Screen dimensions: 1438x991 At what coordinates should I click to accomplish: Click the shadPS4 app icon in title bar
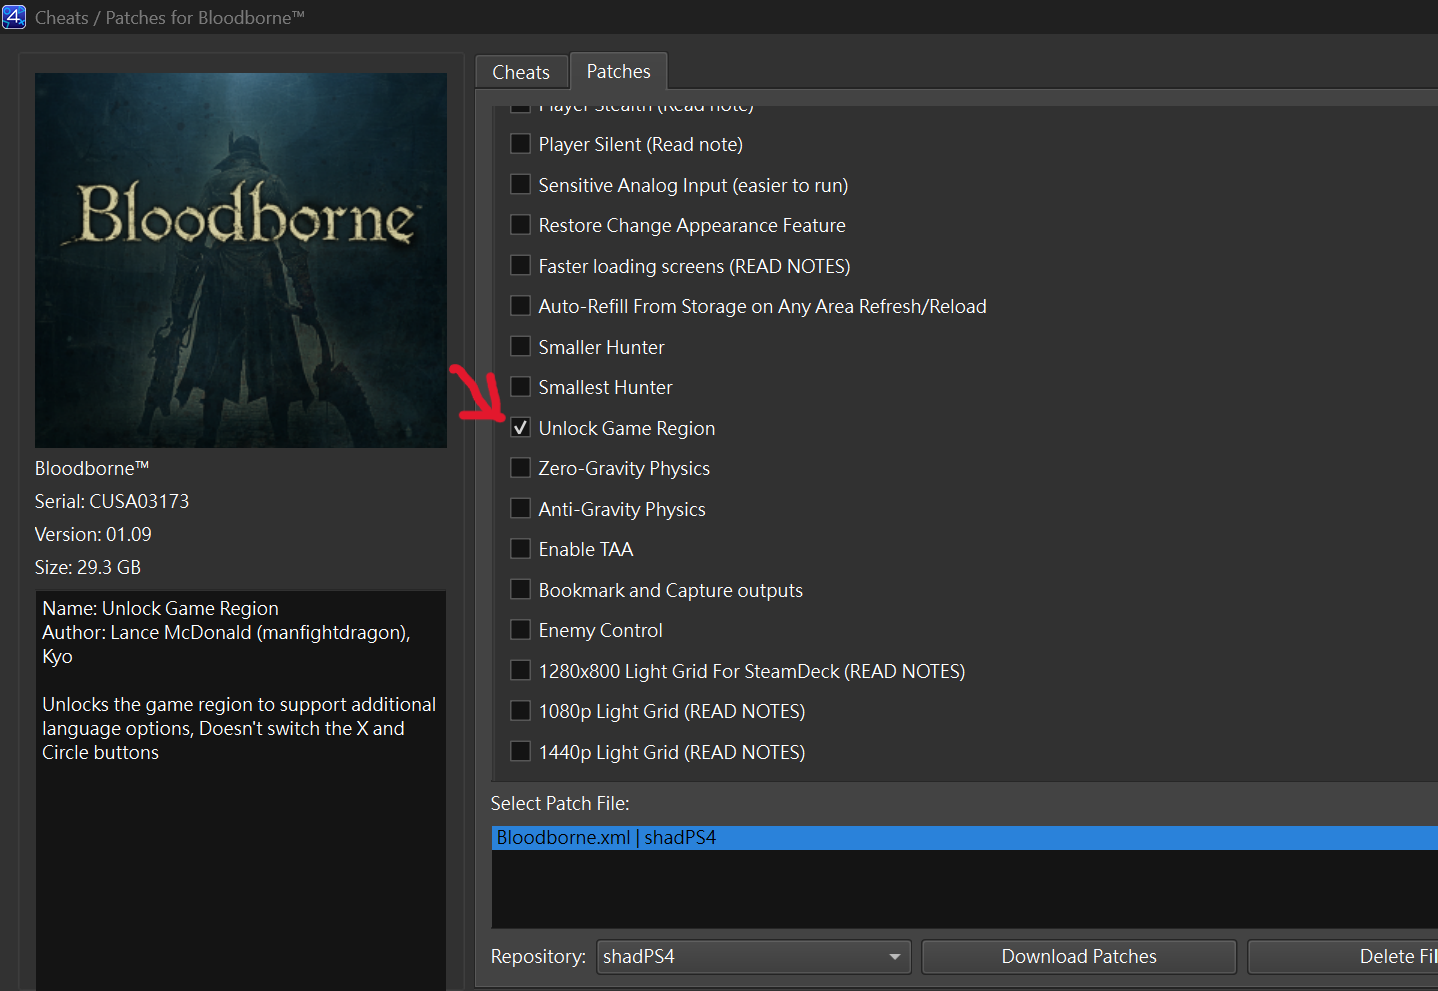tap(14, 17)
